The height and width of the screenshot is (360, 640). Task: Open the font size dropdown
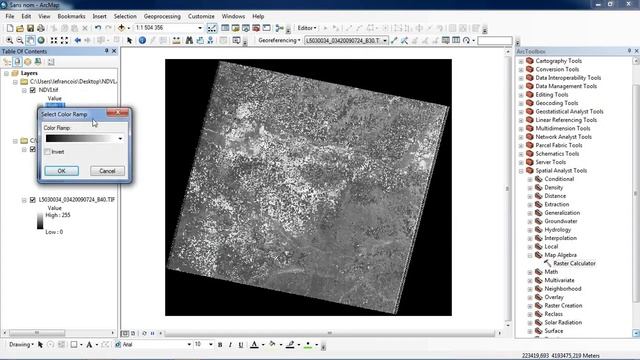tap(211, 344)
